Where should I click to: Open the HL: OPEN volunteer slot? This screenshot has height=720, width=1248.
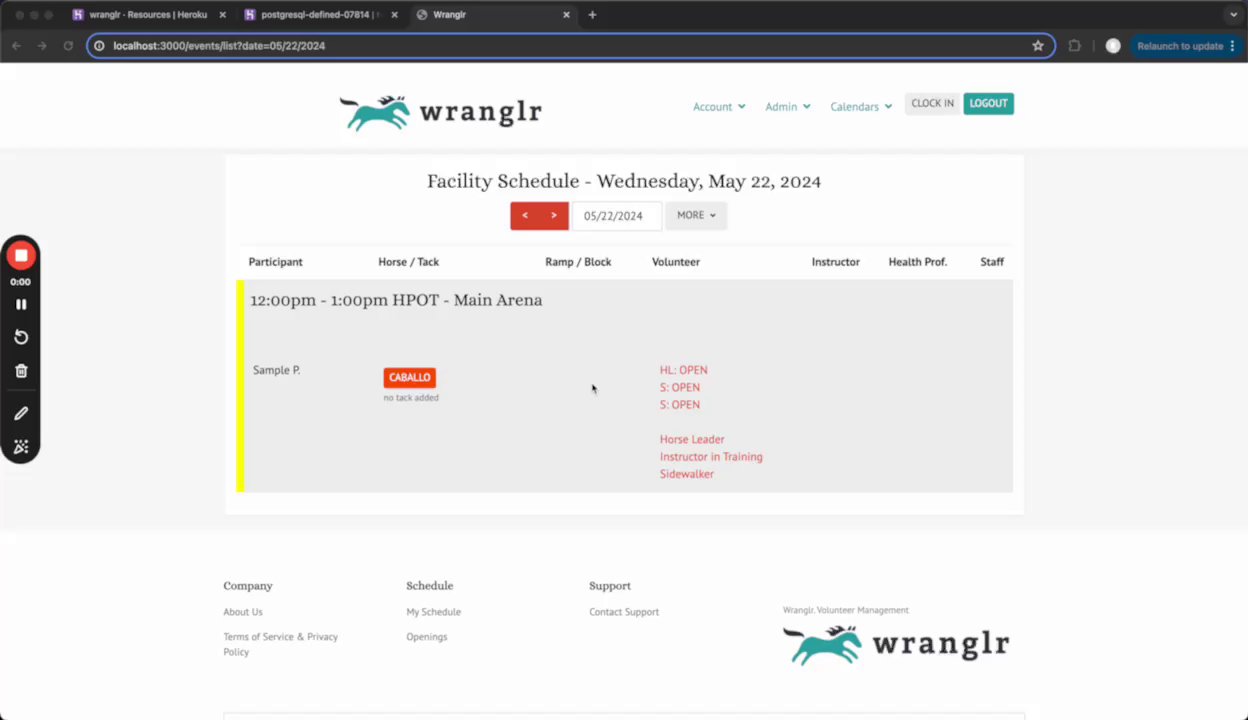[683, 371]
